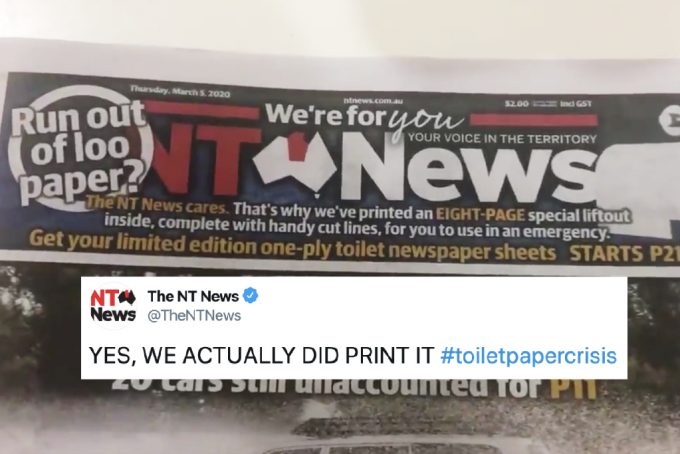
Task: Click the partial round icon at masthead right edge
Action: [670, 119]
